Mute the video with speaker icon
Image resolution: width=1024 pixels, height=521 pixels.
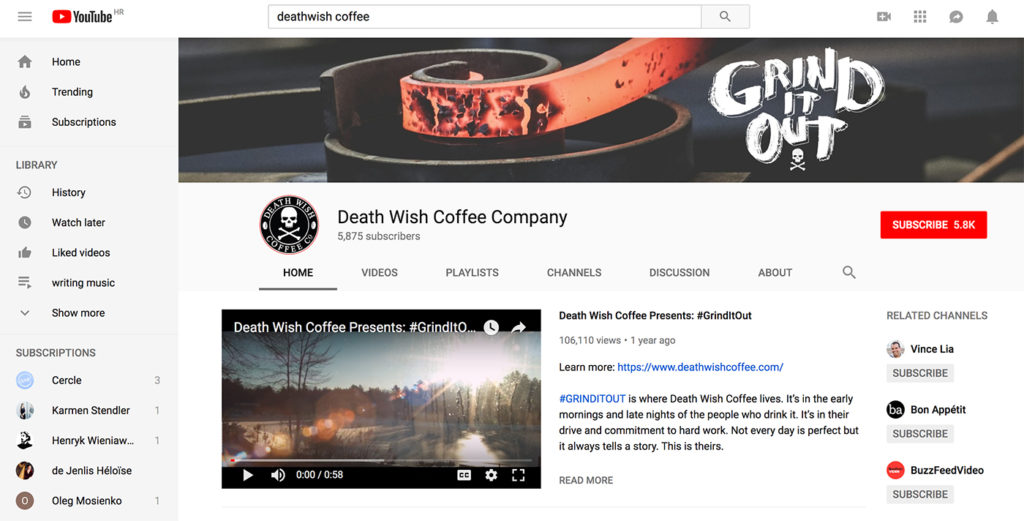pos(278,475)
